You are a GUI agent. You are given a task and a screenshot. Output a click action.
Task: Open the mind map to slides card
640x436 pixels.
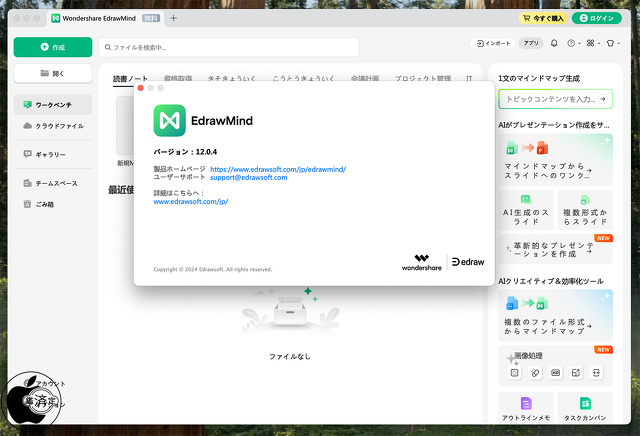556,160
